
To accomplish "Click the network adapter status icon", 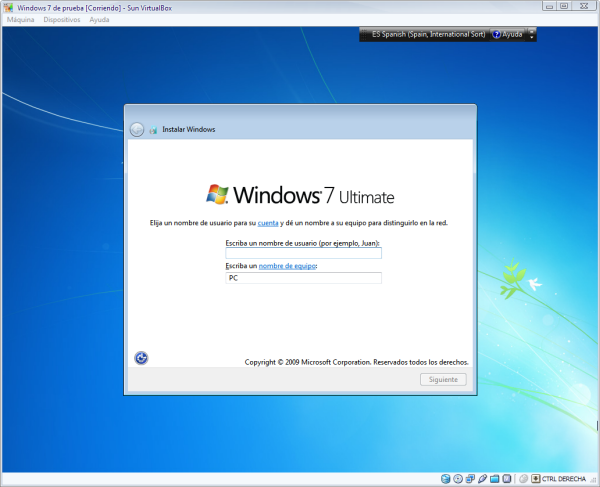I will coord(470,478).
